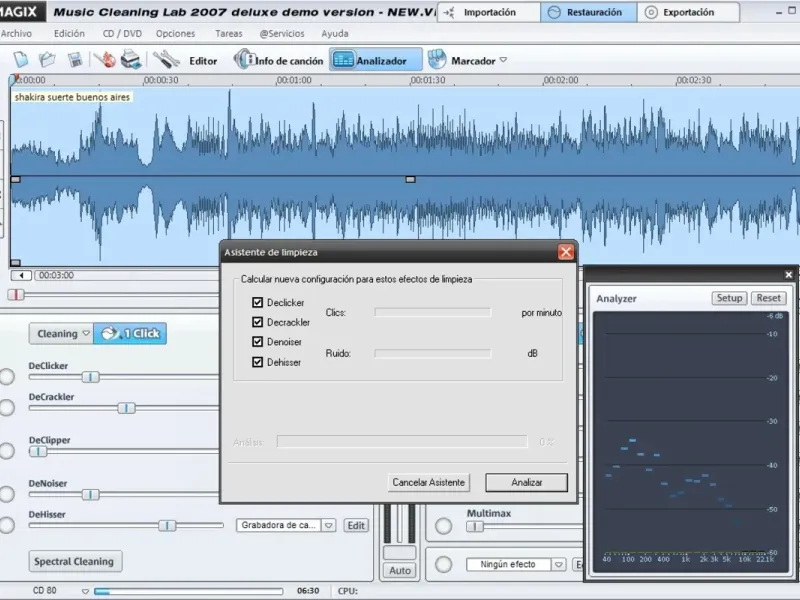The image size is (800, 600).
Task: Click the 1 Click cleaning button
Action: point(131,333)
